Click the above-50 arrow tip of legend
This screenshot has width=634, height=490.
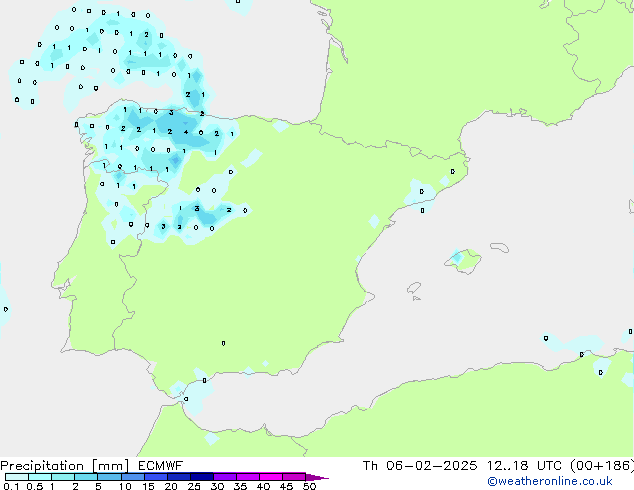[x=317, y=477]
